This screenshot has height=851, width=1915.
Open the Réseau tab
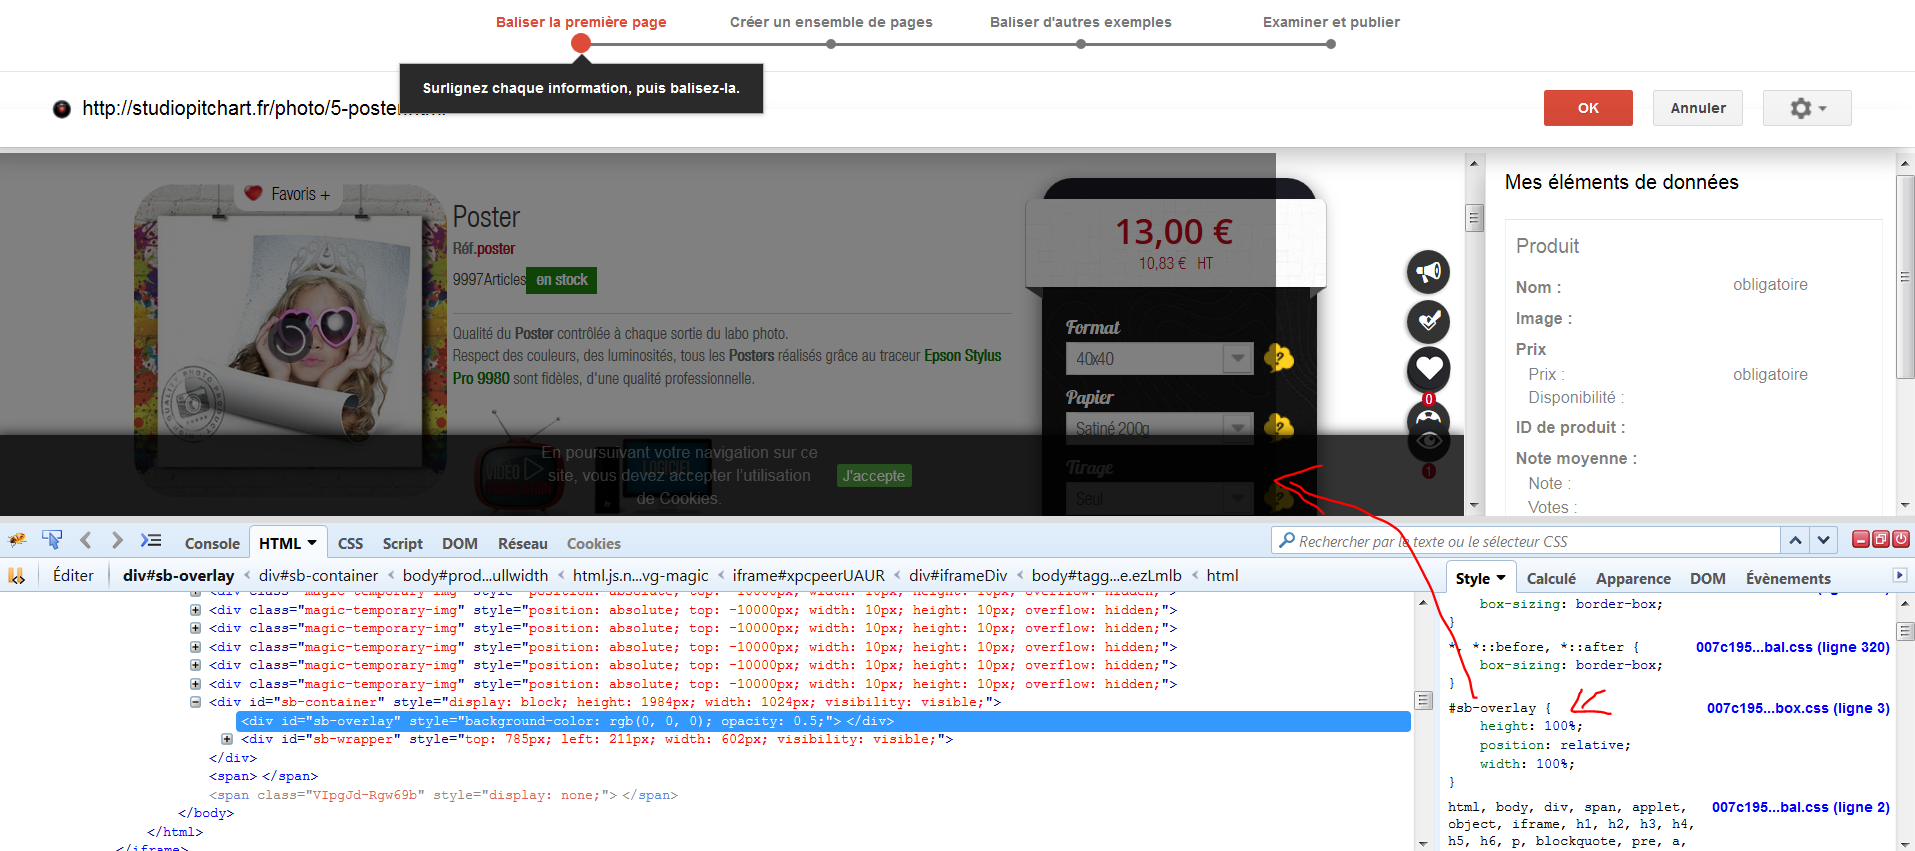coord(522,543)
